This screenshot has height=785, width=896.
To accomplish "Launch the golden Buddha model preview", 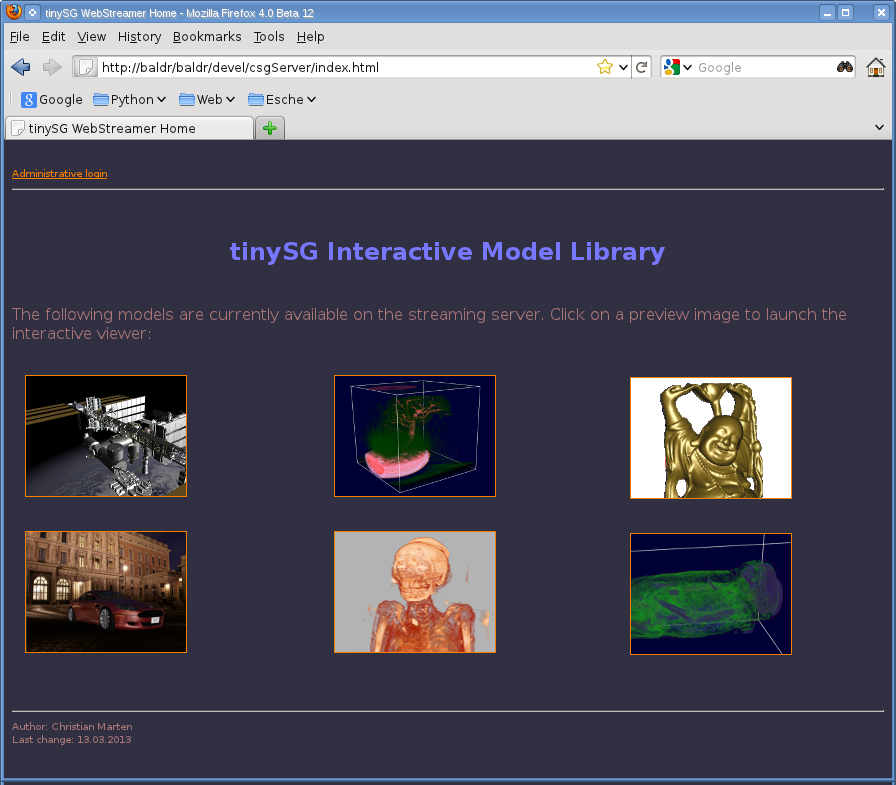I will [710, 437].
